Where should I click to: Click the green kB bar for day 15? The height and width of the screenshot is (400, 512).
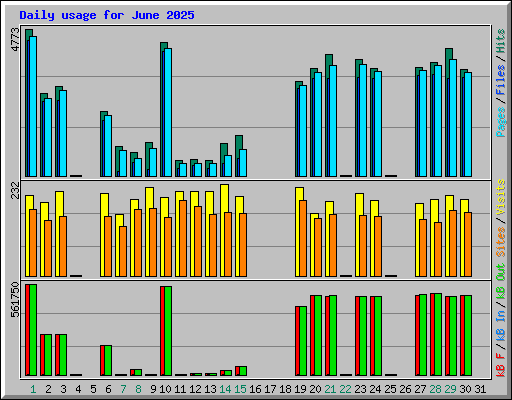[x=243, y=371]
